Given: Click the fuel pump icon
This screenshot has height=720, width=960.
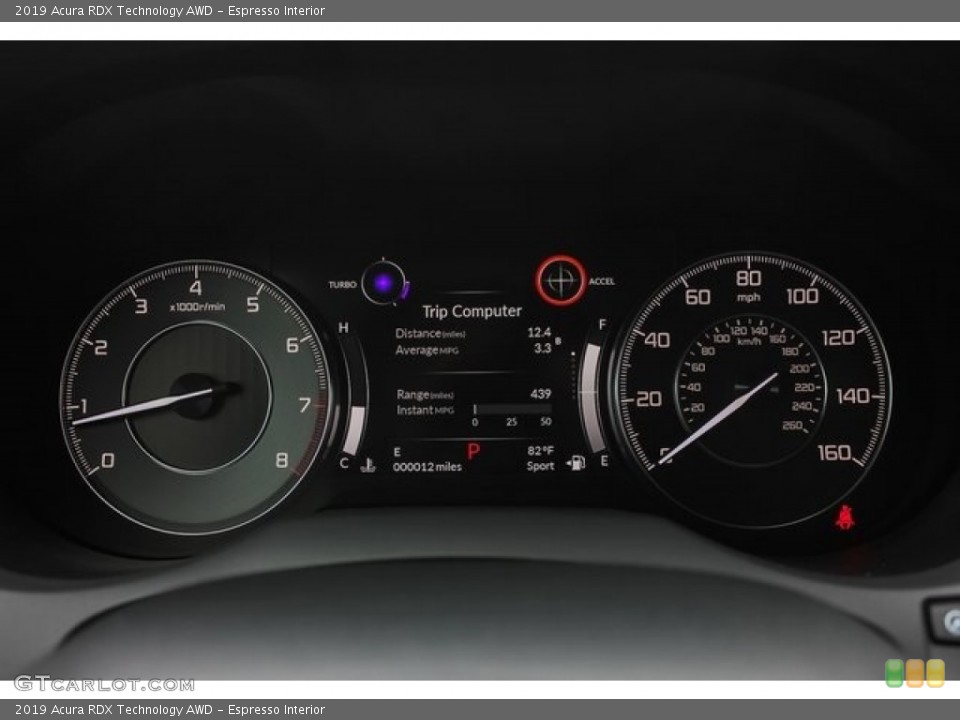Looking at the screenshot, I should coord(576,463).
